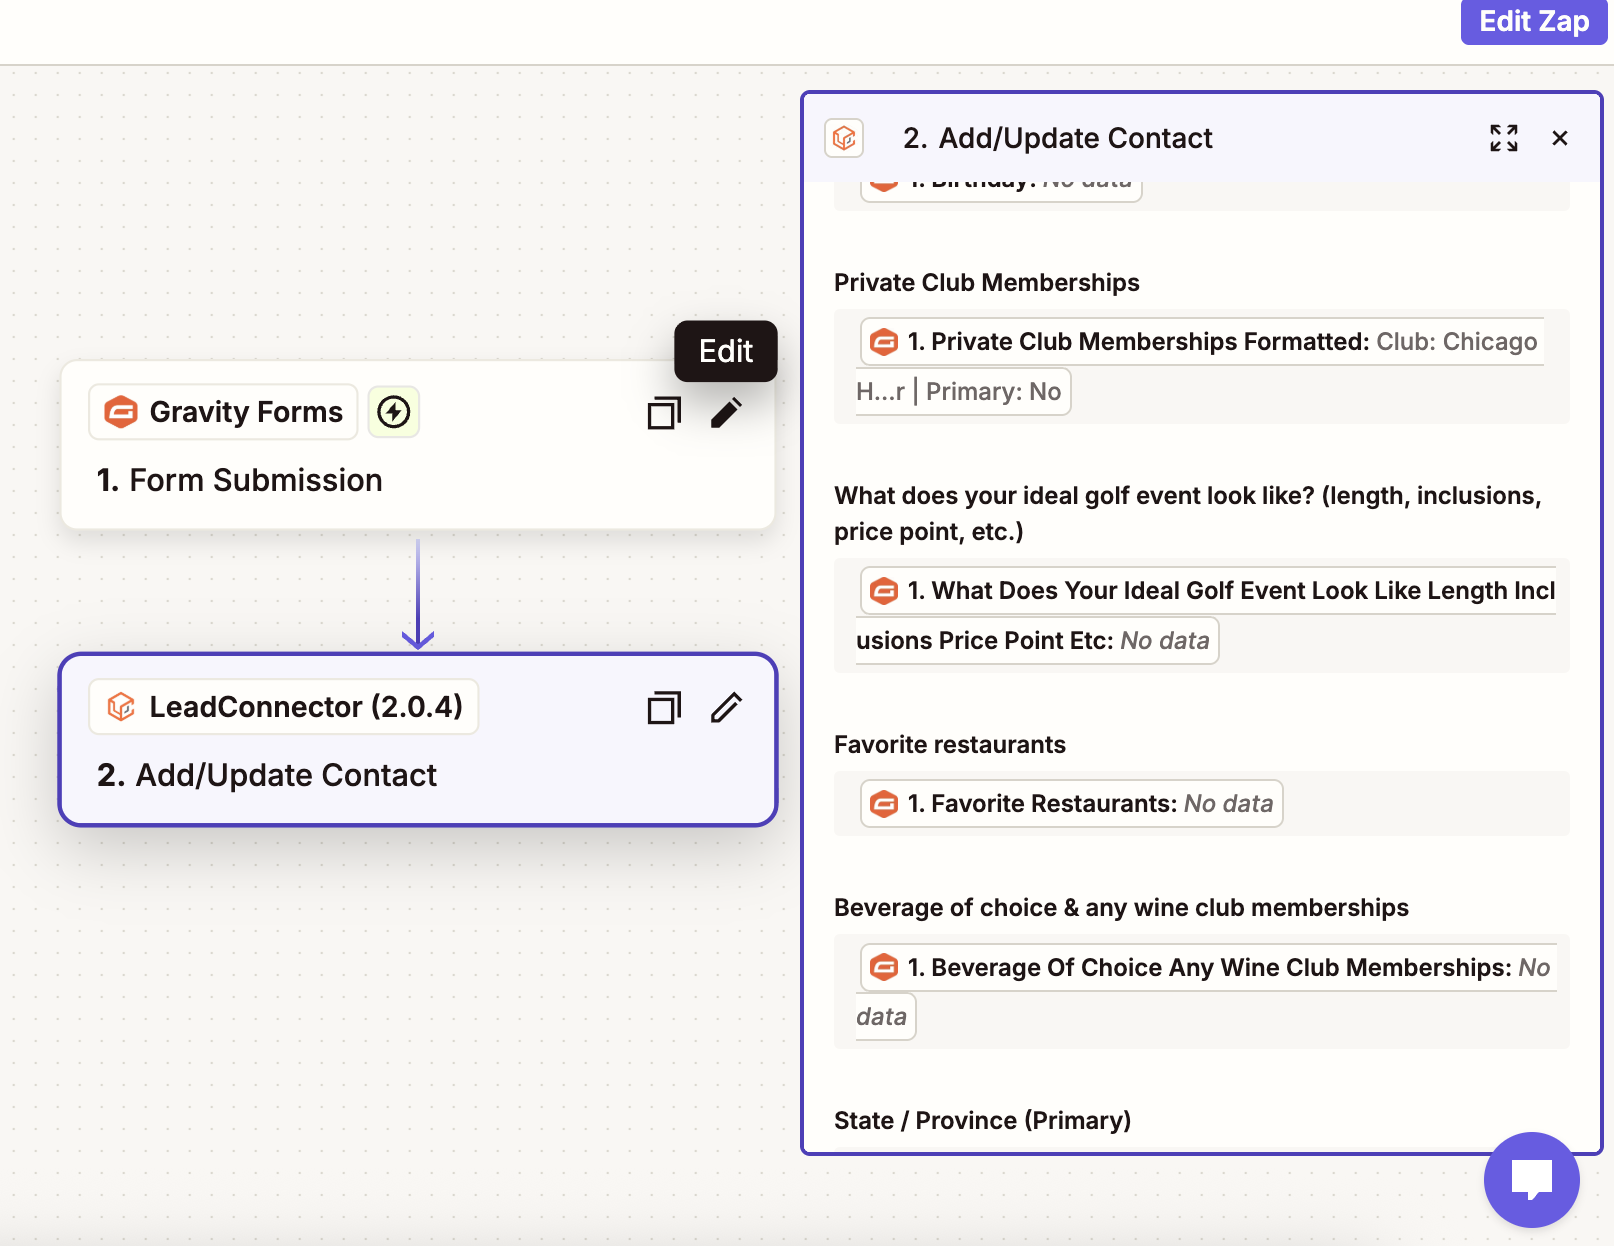Click the Edit Zap button

[x=1533, y=21]
